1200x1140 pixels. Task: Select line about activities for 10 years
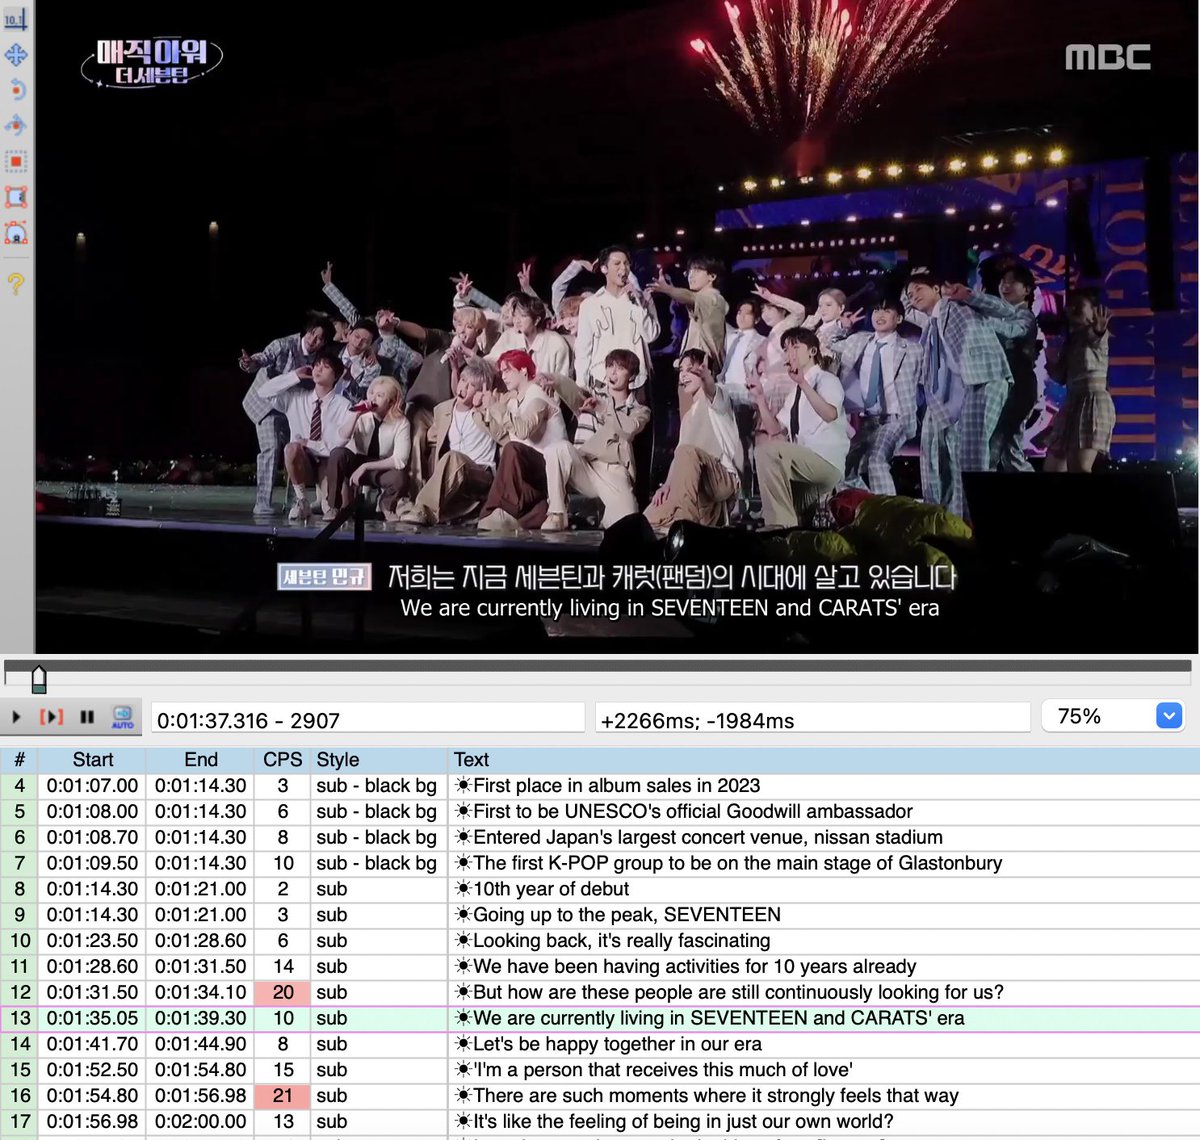pyautogui.click(x=600, y=968)
